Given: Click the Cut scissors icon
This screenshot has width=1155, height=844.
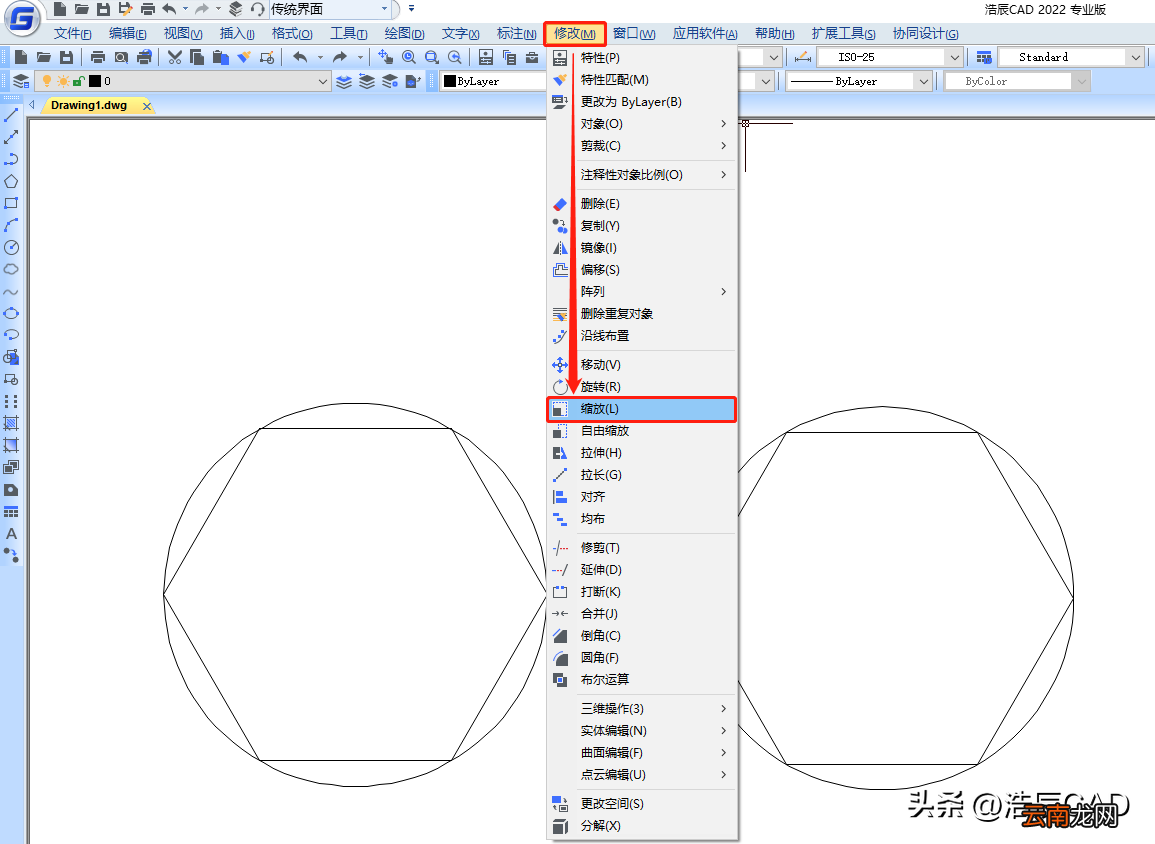Looking at the screenshot, I should click(175, 57).
